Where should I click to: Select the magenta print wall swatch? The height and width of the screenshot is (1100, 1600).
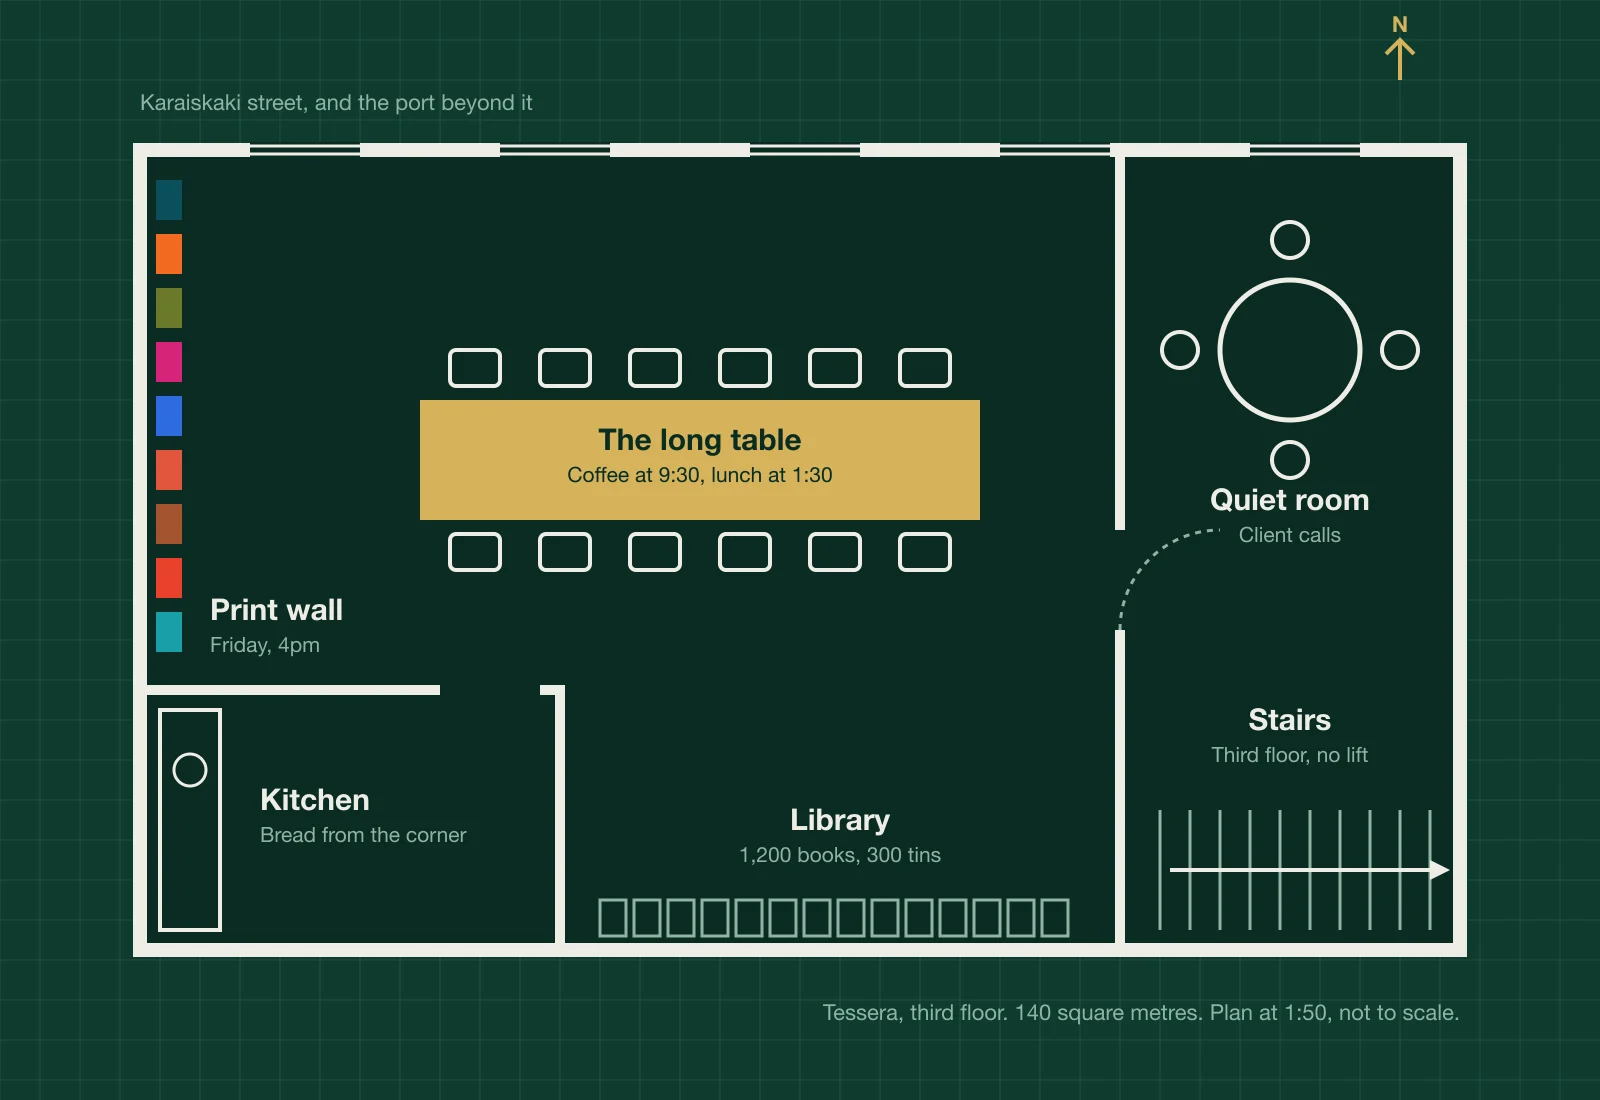coord(169,362)
